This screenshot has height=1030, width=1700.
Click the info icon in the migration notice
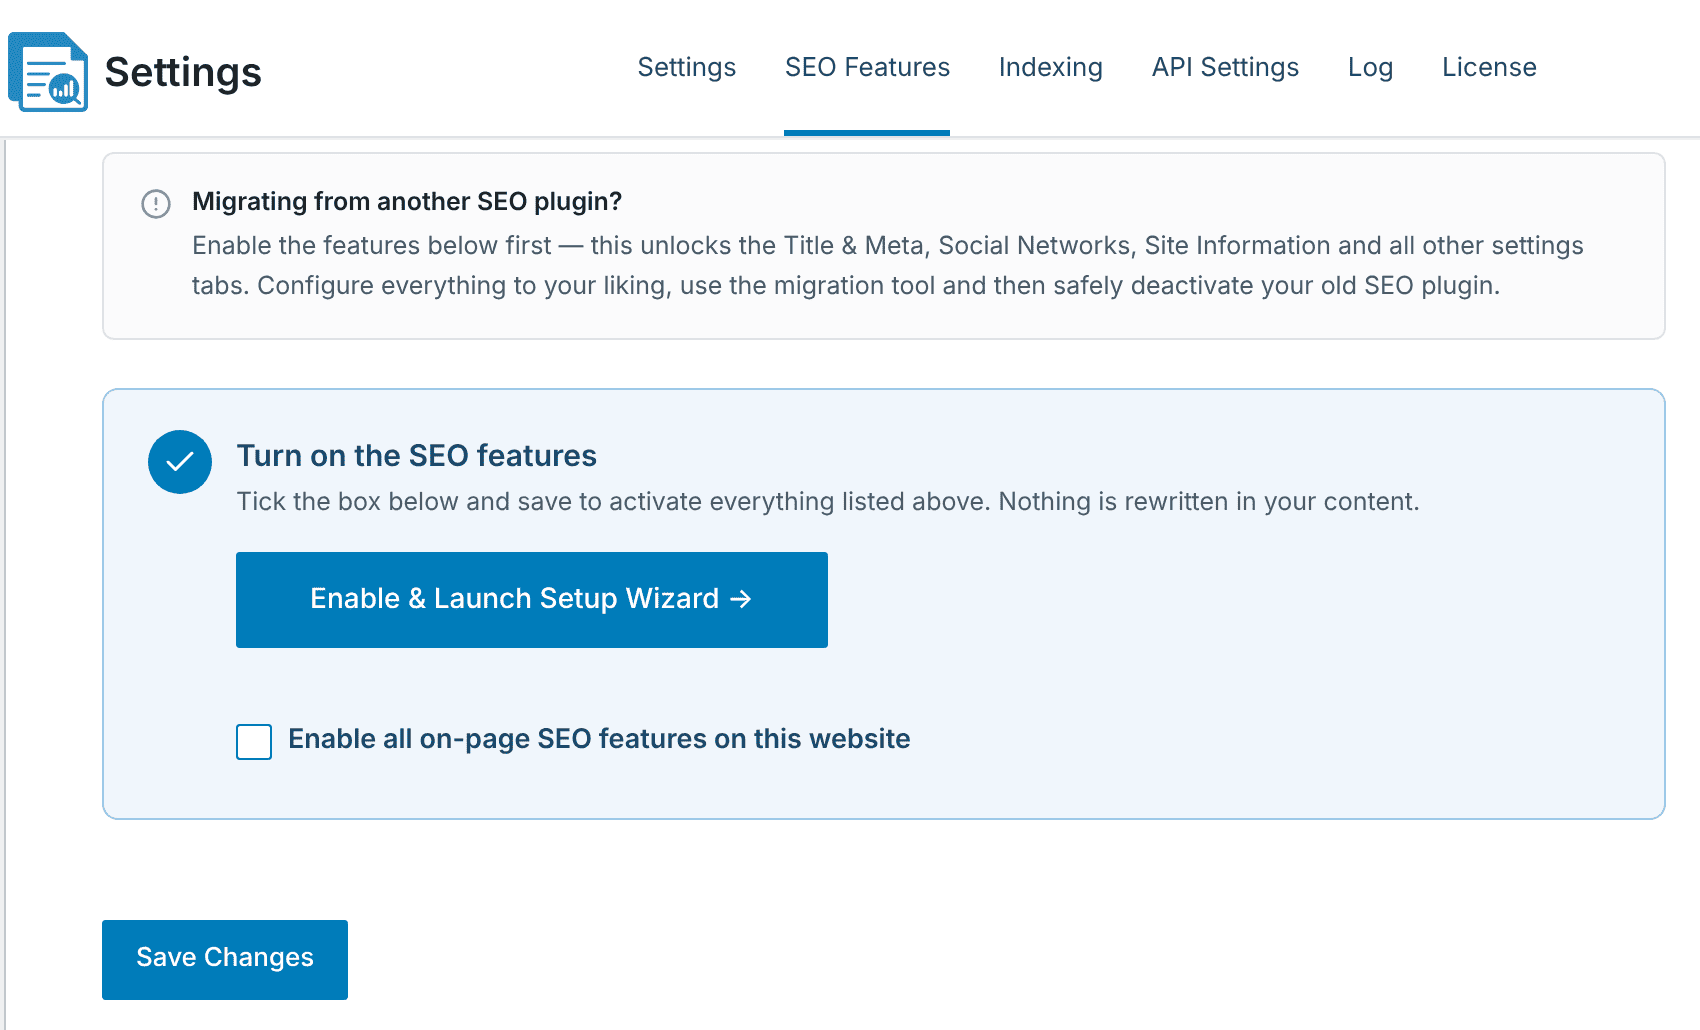(x=156, y=204)
